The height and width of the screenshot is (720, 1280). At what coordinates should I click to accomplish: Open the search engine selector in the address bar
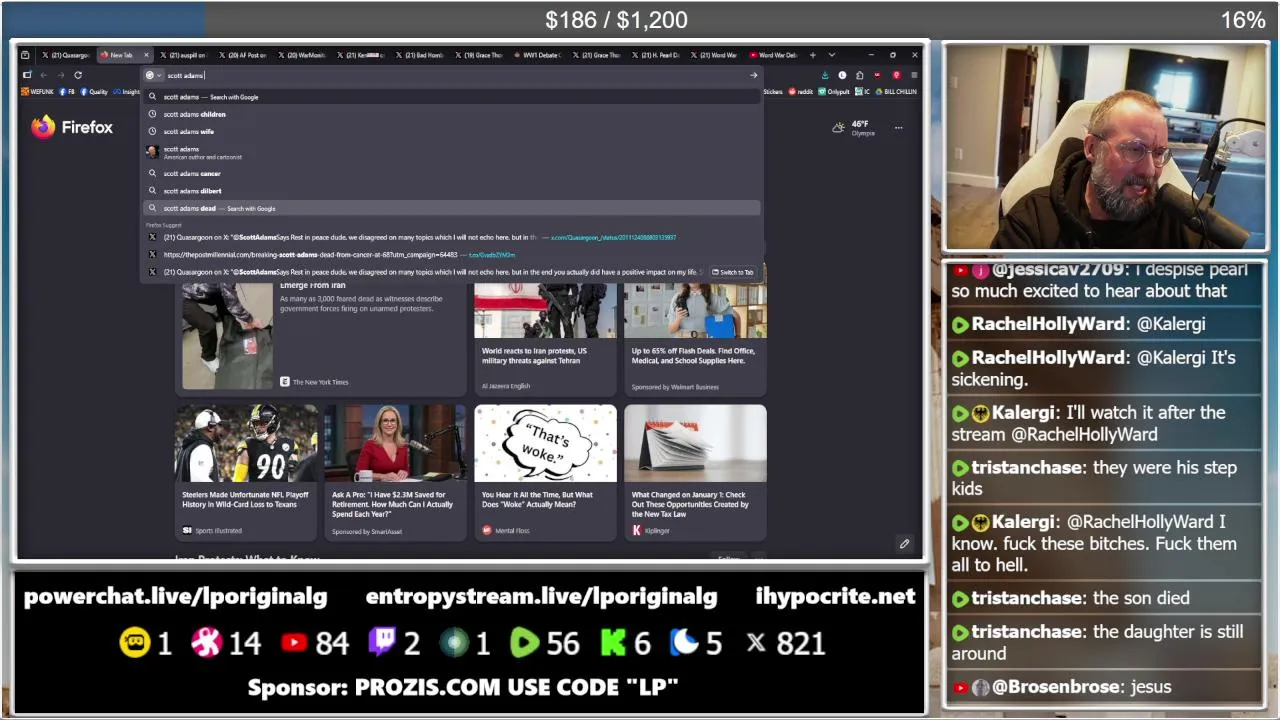(x=152, y=75)
